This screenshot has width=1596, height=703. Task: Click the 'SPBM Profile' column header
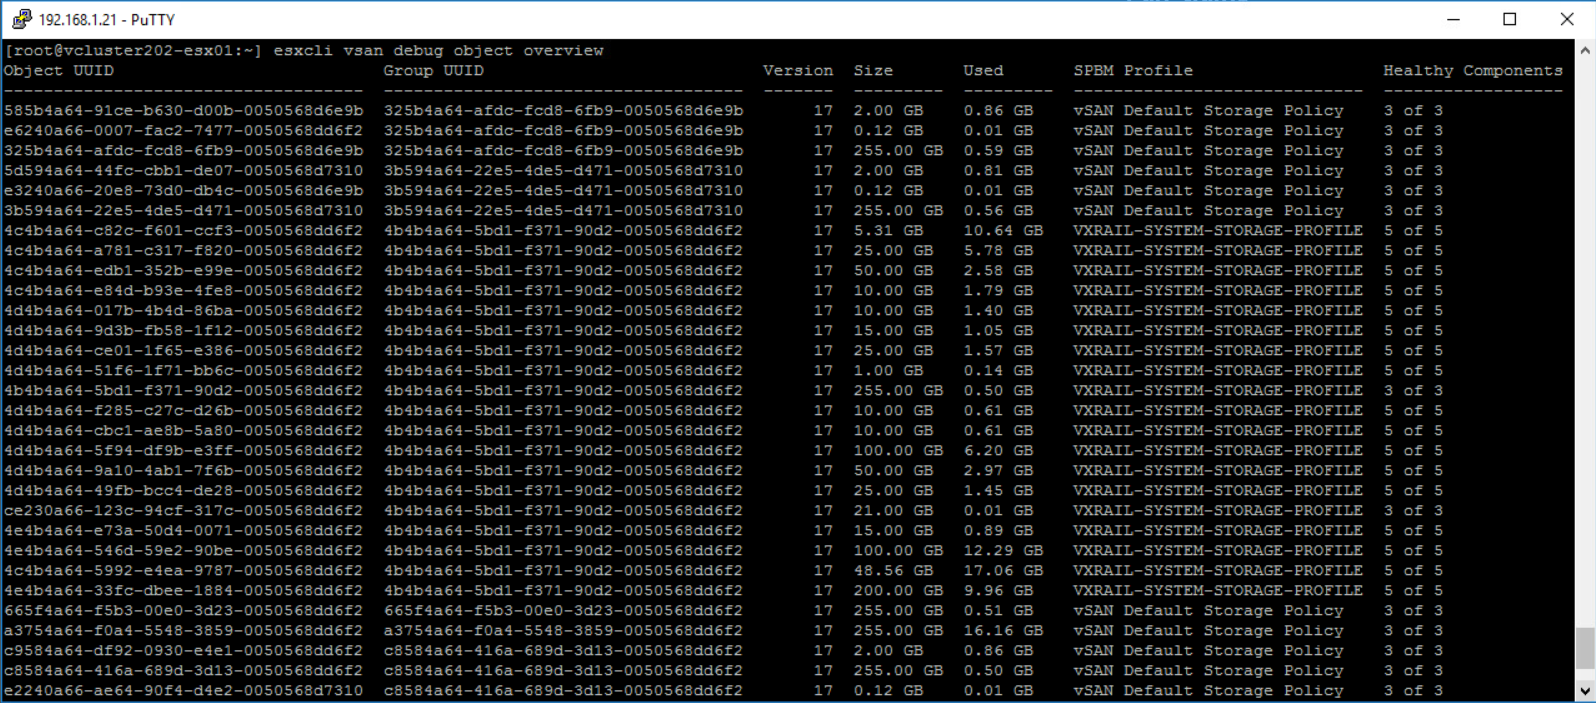point(1133,71)
